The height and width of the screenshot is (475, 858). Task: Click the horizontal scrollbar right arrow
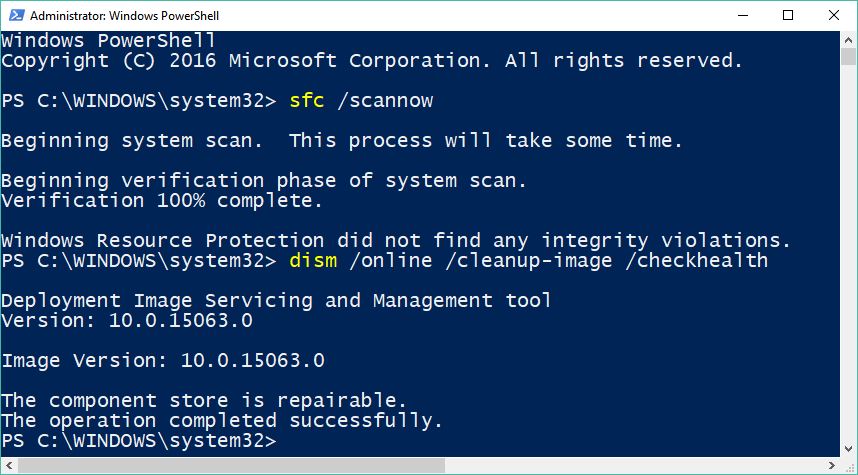(x=832, y=466)
